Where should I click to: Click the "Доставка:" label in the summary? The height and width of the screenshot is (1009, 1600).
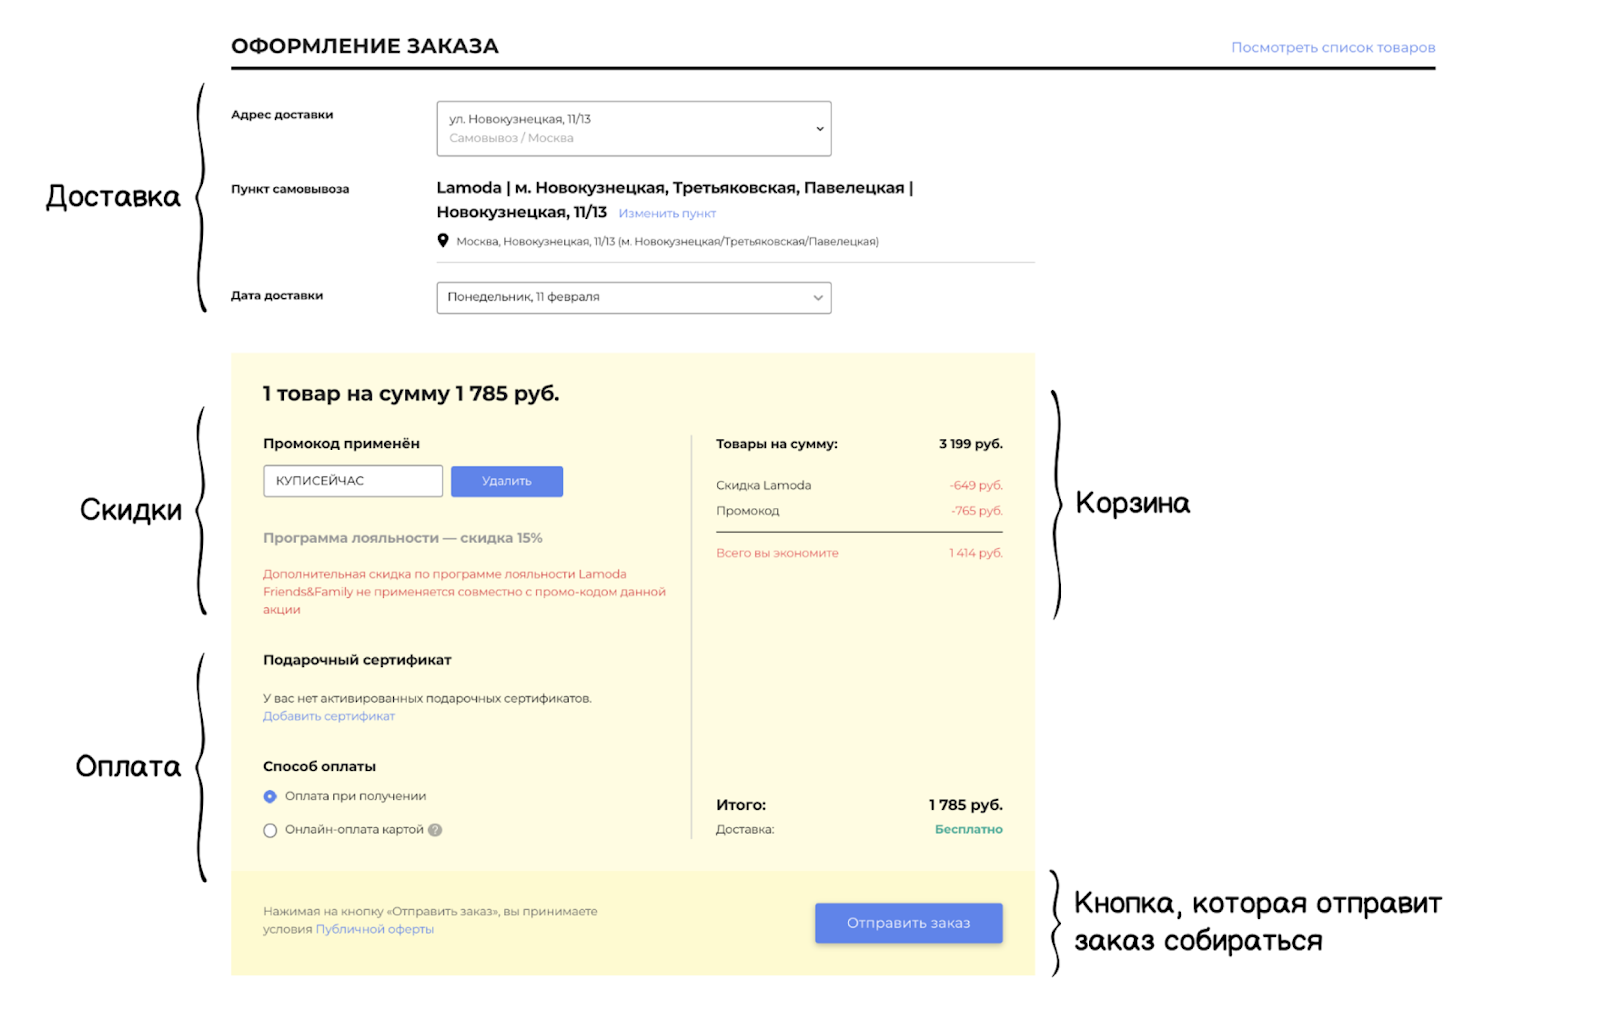tap(745, 830)
